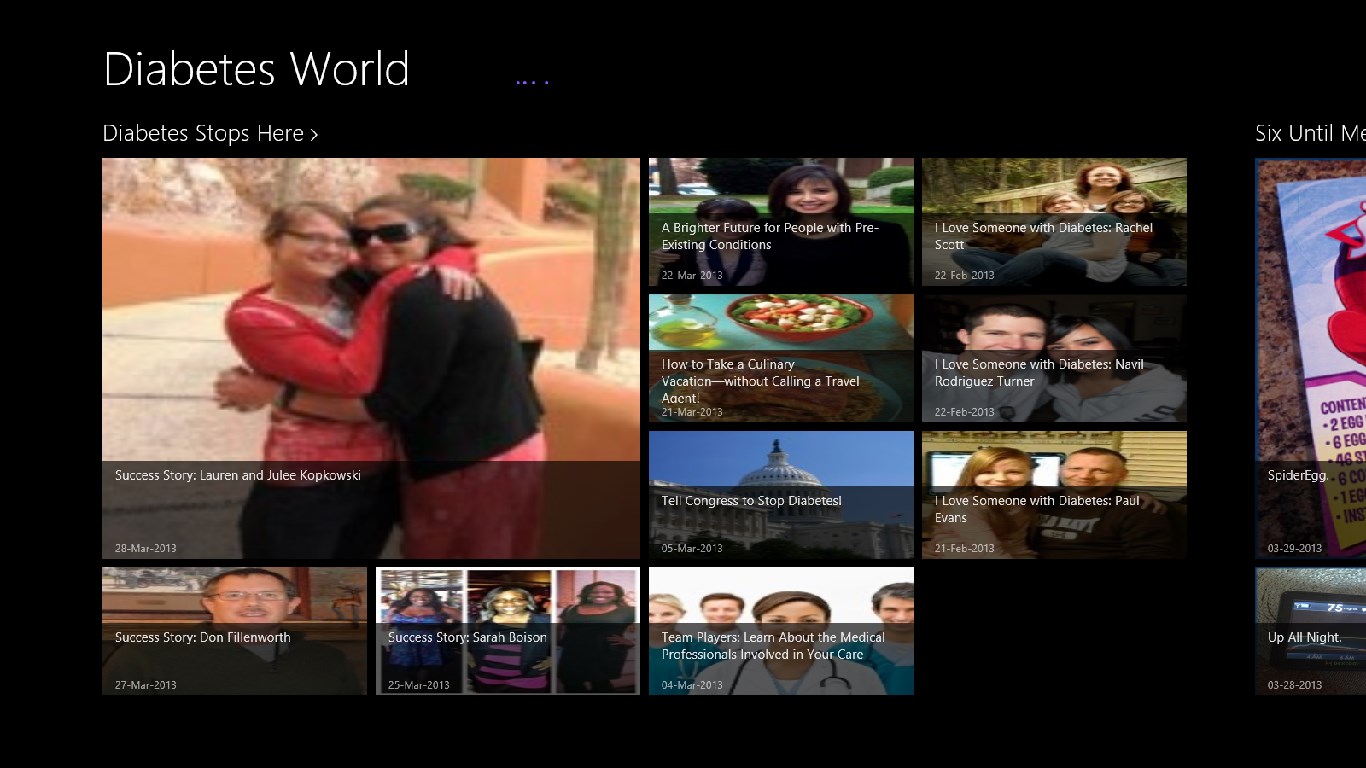Select I Love Someone with Diabetes: Rachel Scott
The height and width of the screenshot is (768, 1366).
point(1054,223)
